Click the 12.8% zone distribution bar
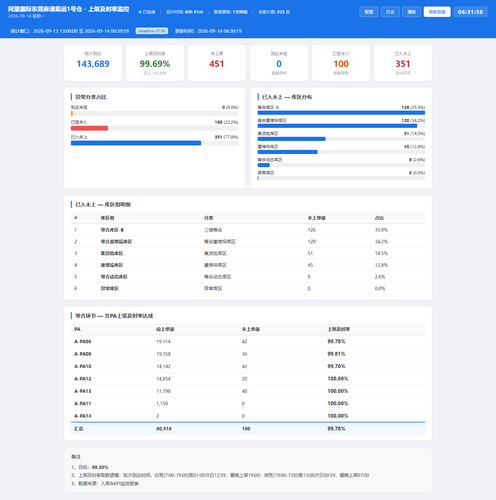This screenshot has width=496, height=500. coord(288,152)
